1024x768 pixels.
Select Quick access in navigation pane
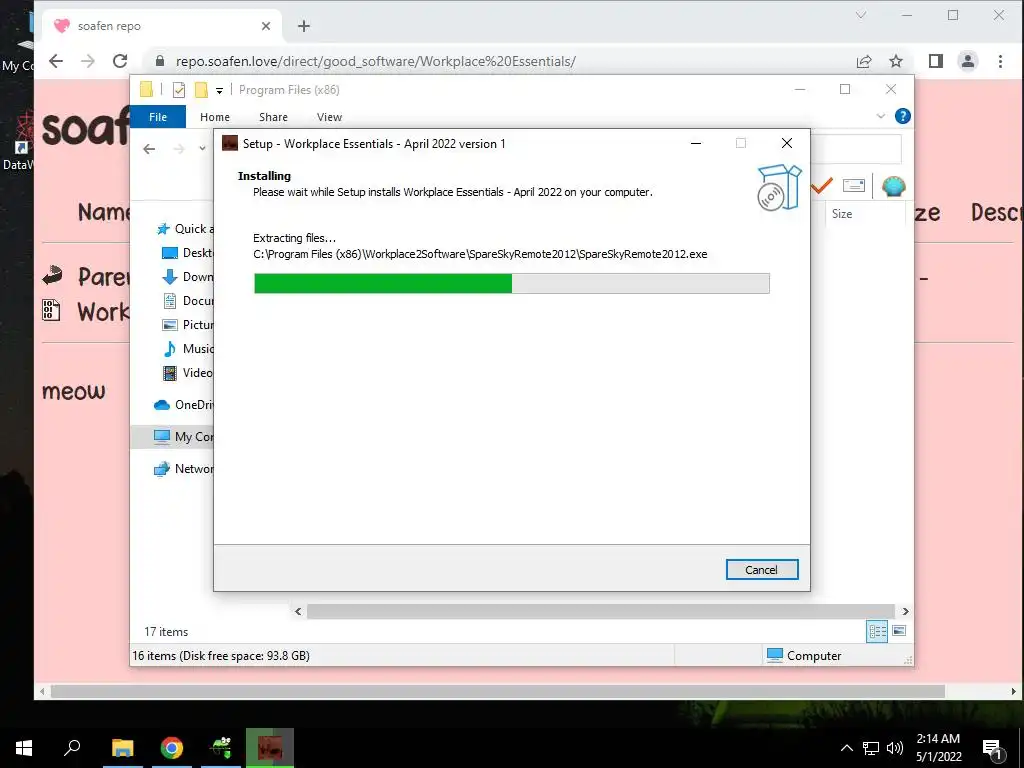tap(185, 229)
